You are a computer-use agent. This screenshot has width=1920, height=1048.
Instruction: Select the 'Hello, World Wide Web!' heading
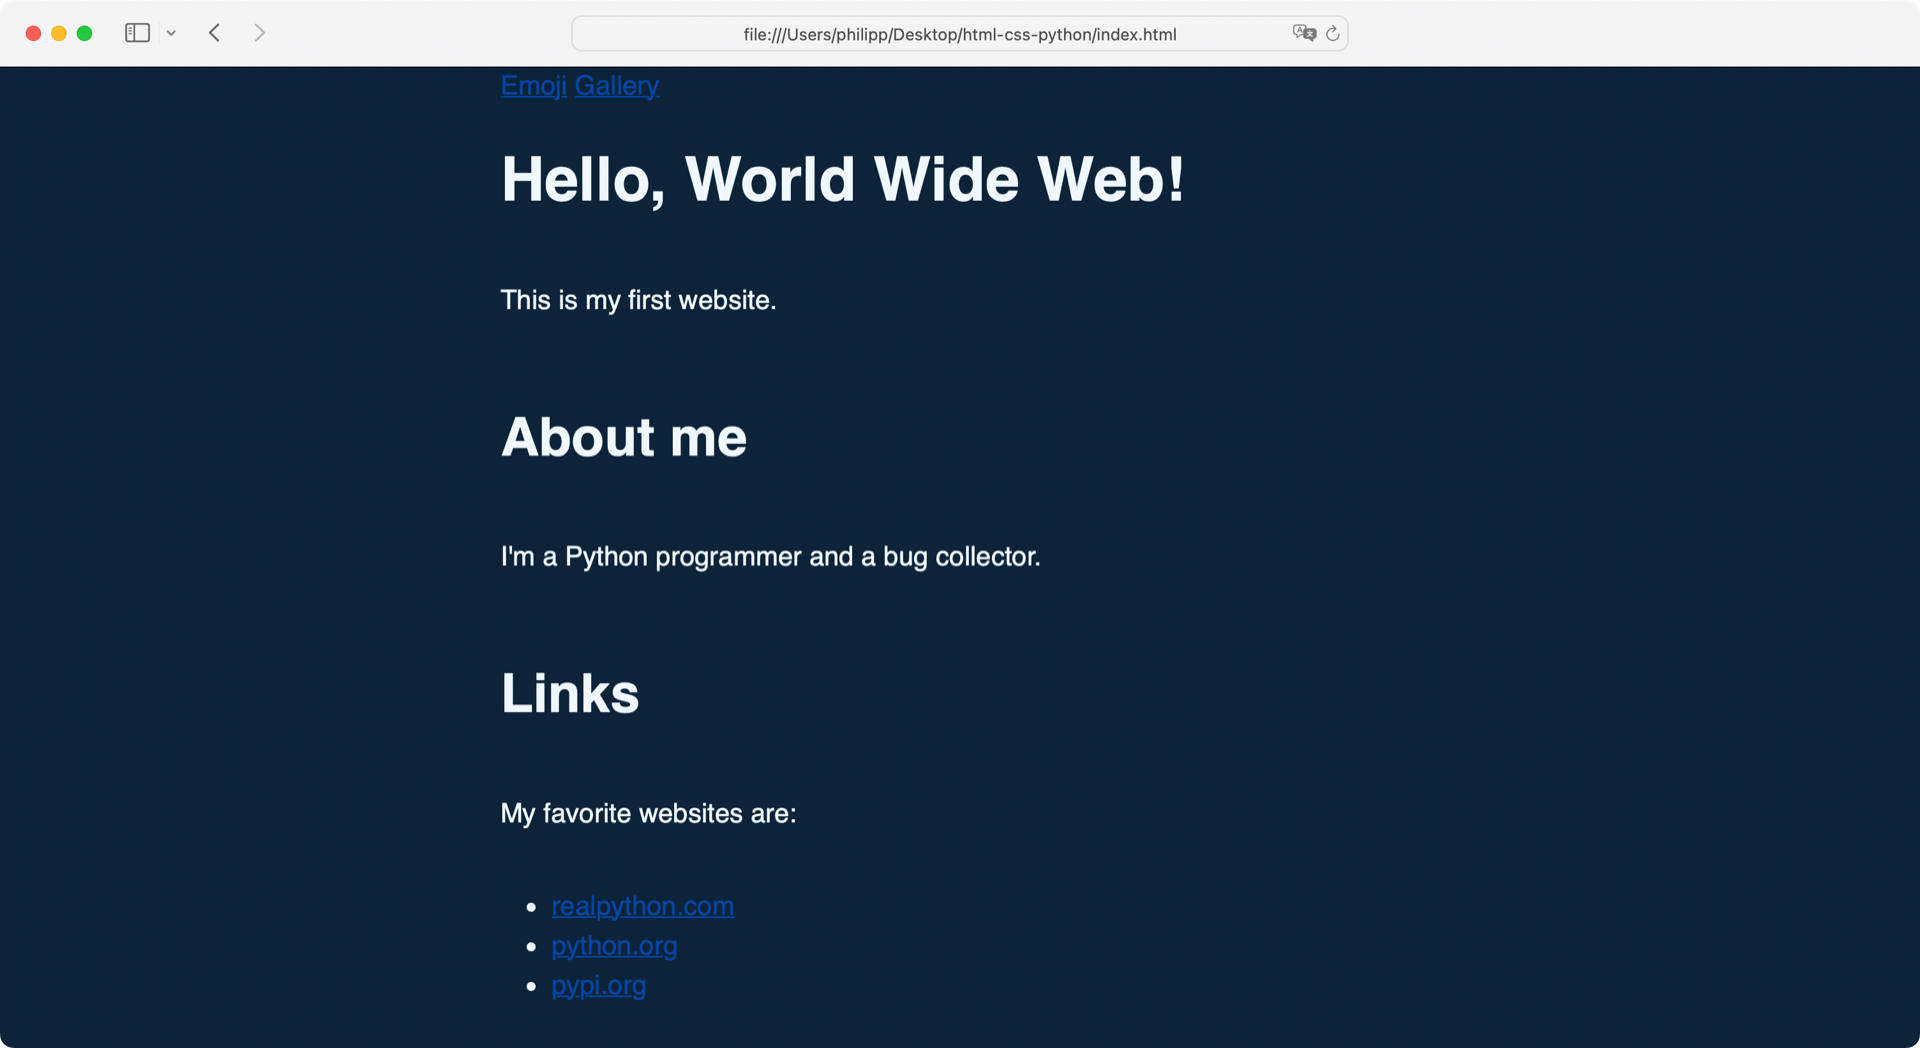click(843, 180)
